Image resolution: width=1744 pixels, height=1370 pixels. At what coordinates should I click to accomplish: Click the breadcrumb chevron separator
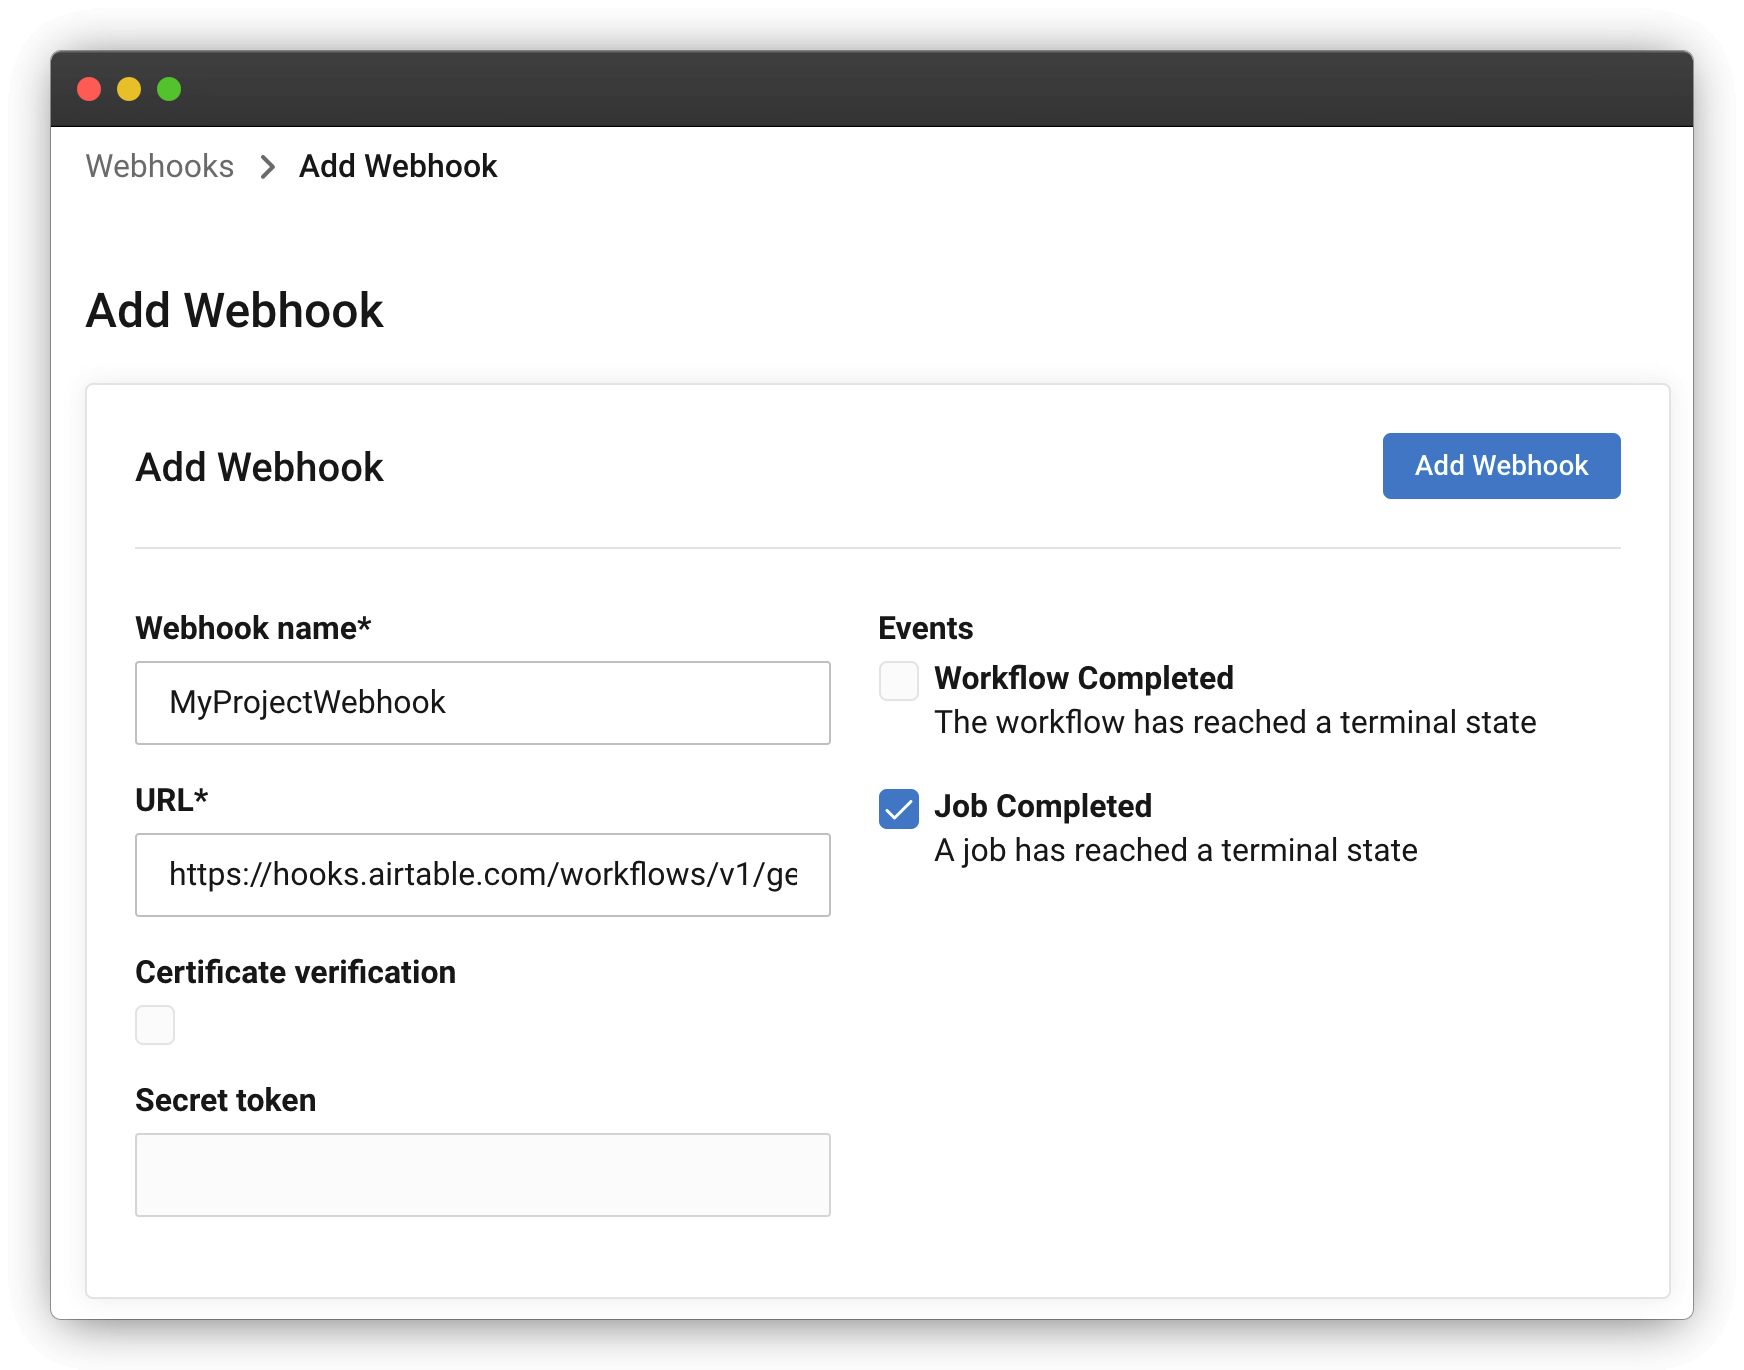tap(267, 167)
